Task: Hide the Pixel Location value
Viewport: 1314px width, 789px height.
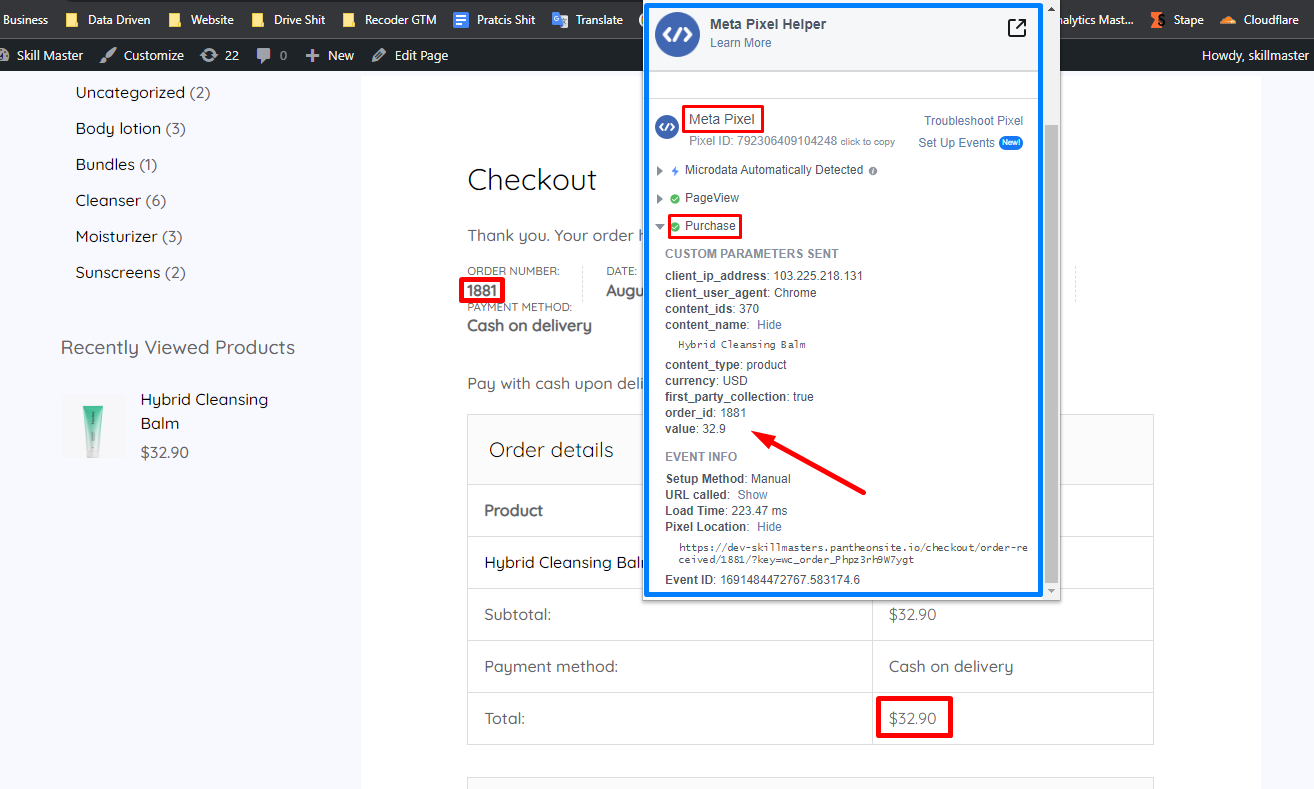Action: [769, 527]
